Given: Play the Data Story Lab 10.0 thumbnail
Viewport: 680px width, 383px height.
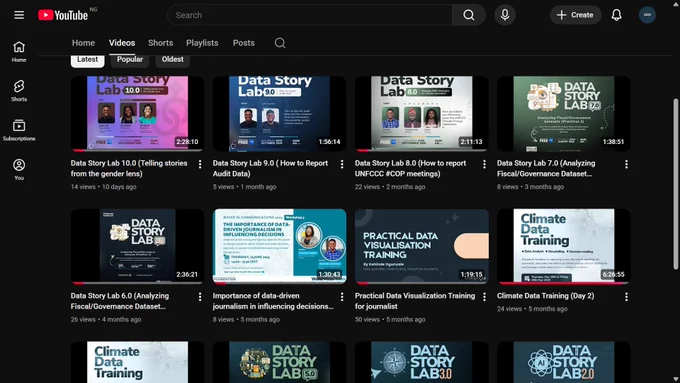Looking at the screenshot, I should point(137,114).
